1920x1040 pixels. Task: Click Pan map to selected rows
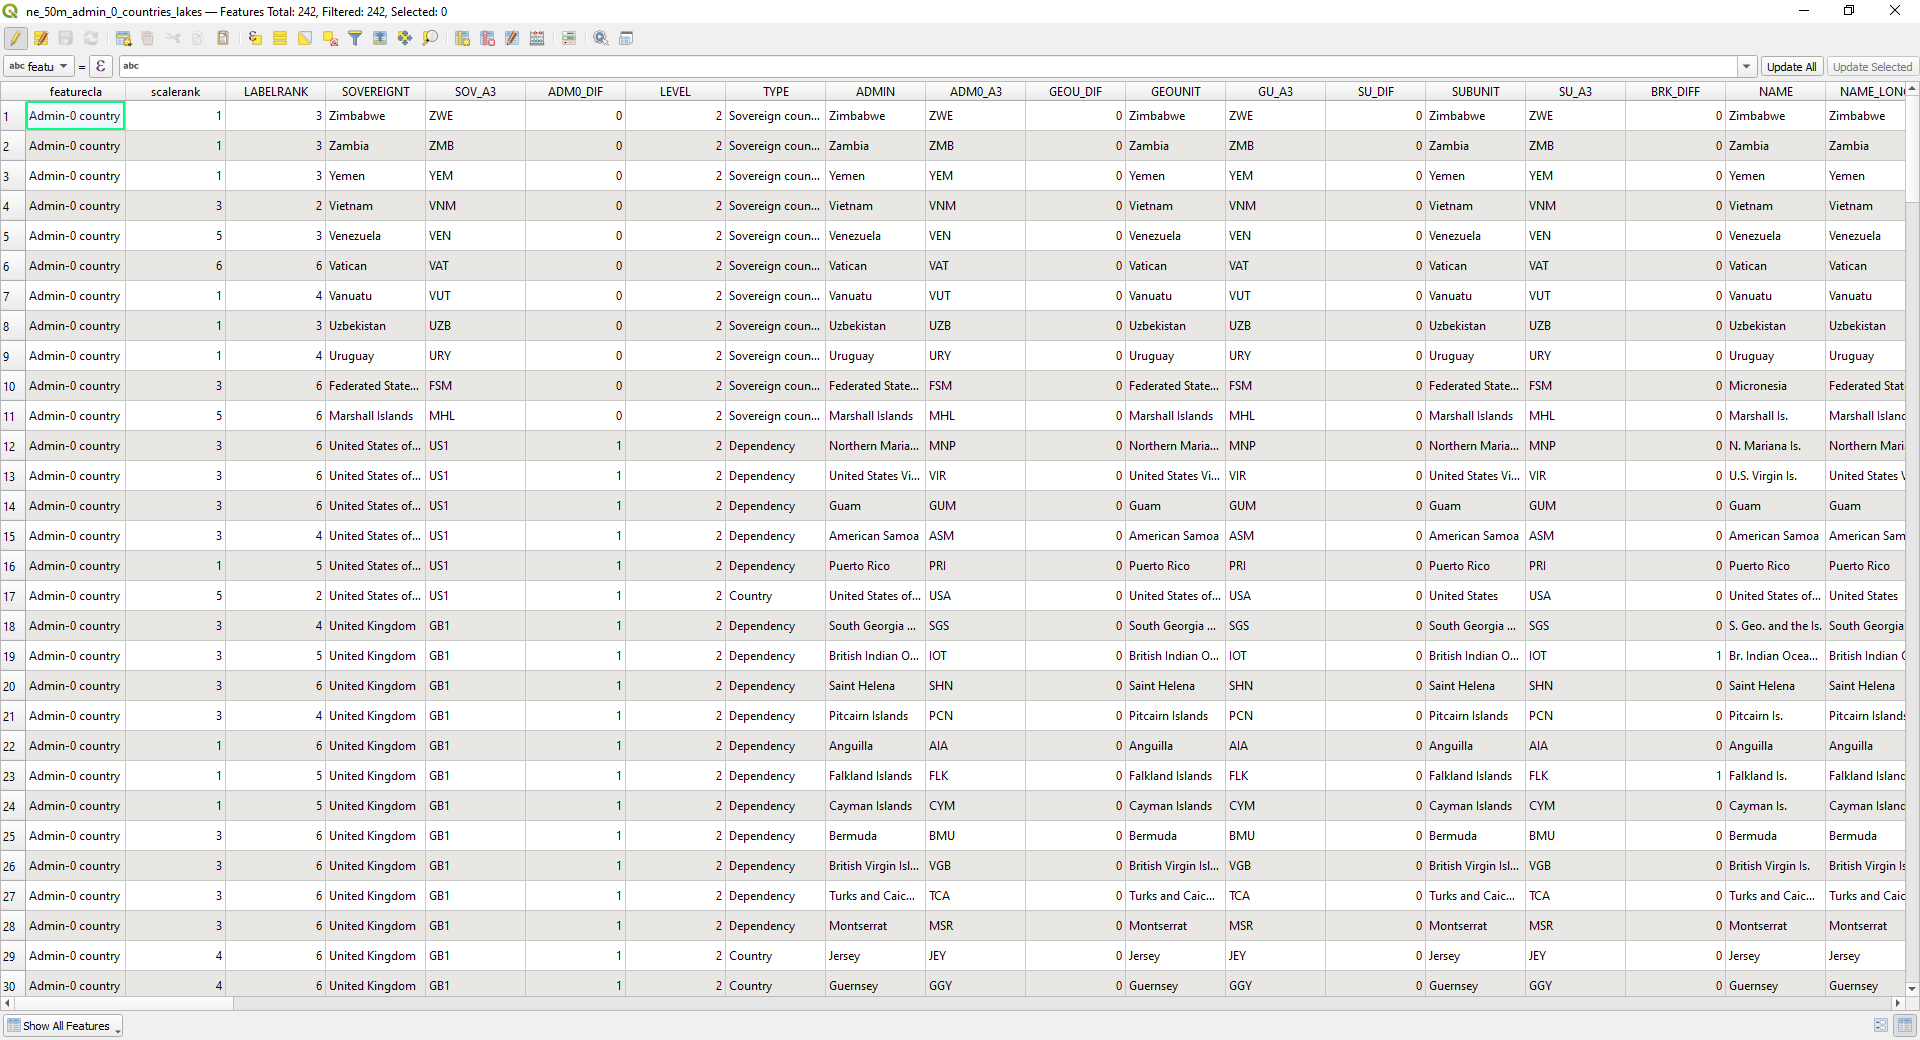(405, 38)
